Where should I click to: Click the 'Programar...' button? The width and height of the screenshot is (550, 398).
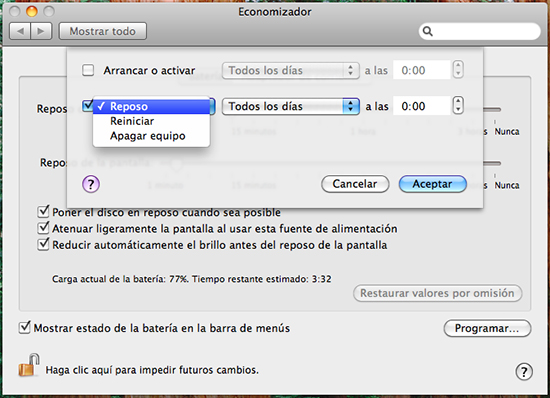point(487,328)
